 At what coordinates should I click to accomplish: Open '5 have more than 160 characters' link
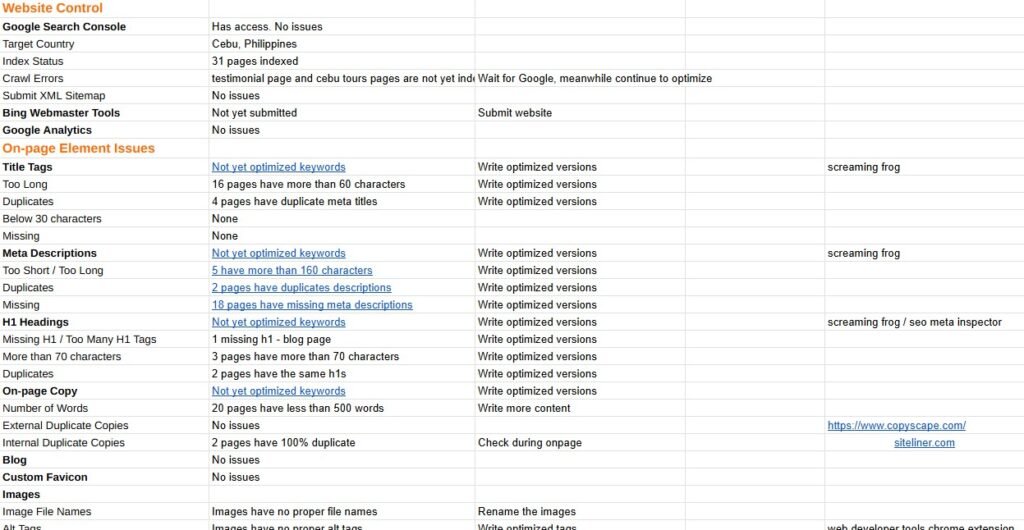[x=292, y=270]
